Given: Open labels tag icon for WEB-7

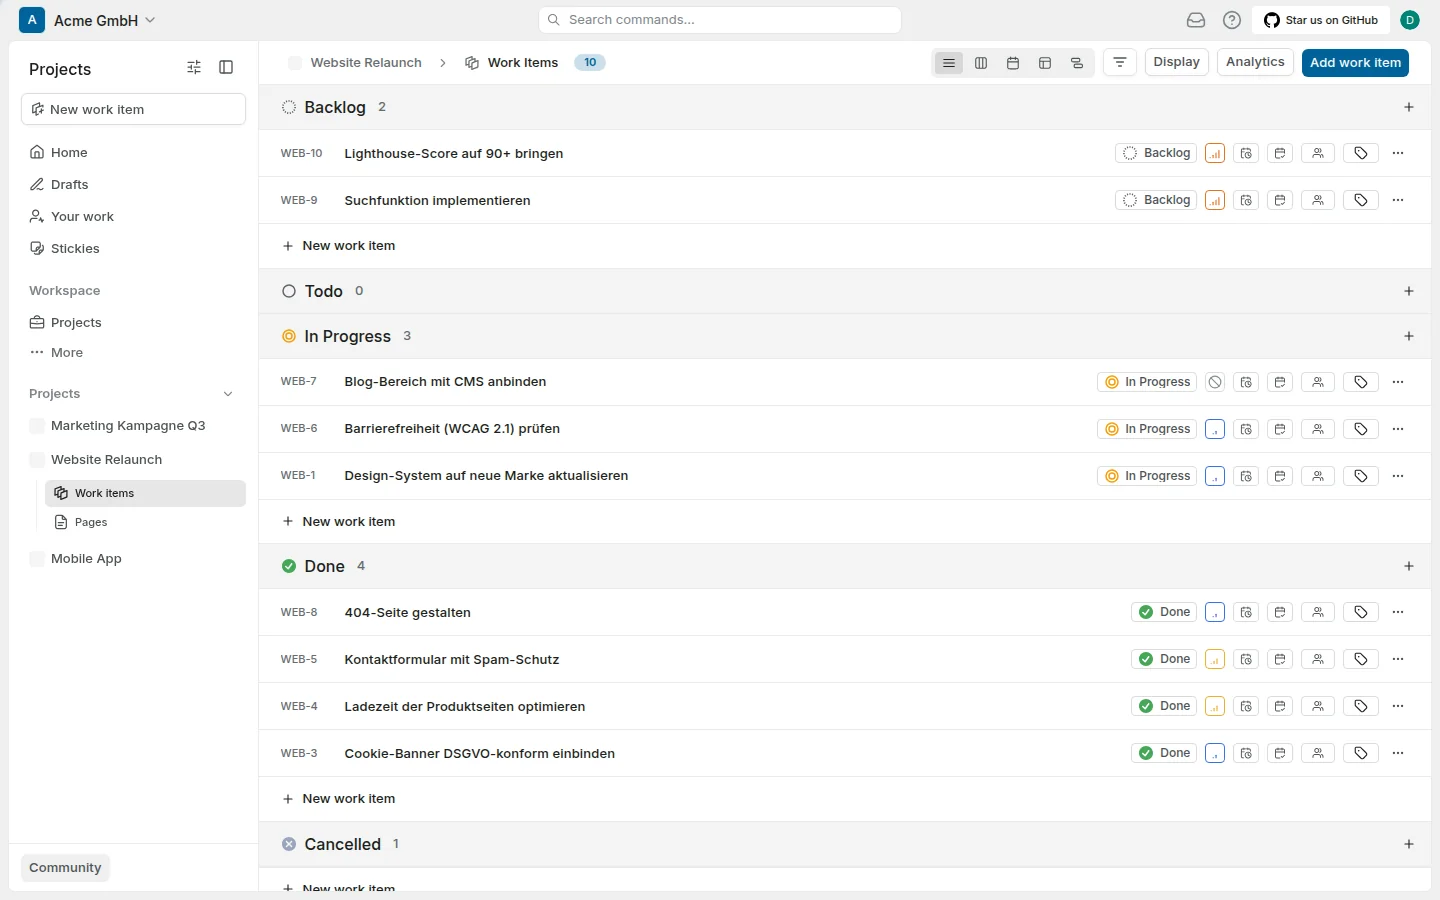Looking at the screenshot, I should [1361, 382].
